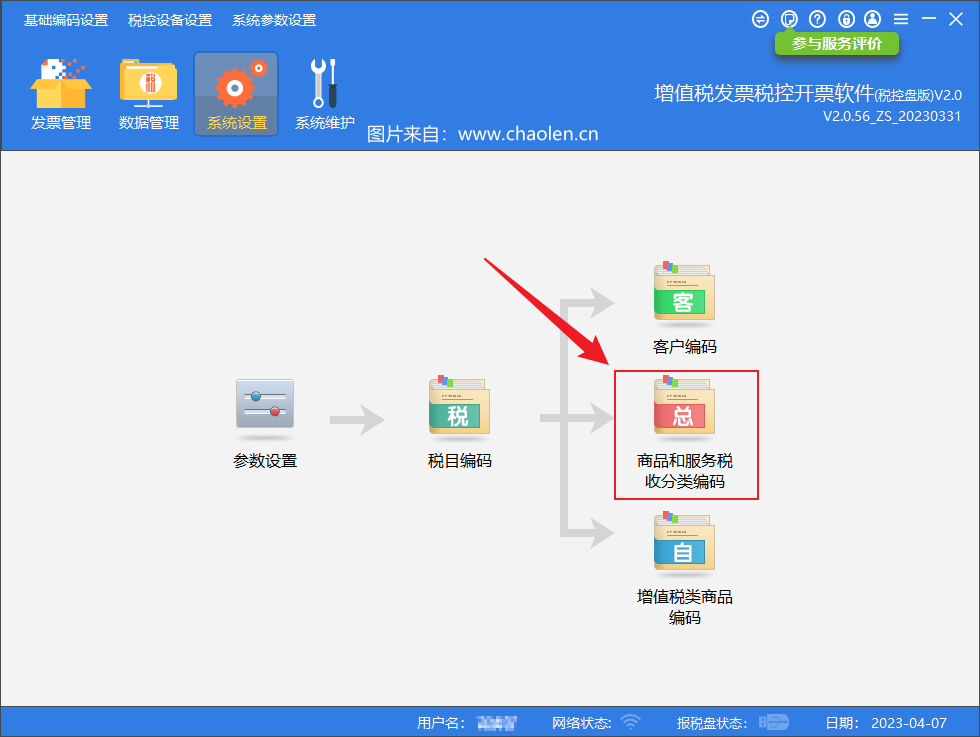Click the lock icon in title bar

[x=845, y=19]
